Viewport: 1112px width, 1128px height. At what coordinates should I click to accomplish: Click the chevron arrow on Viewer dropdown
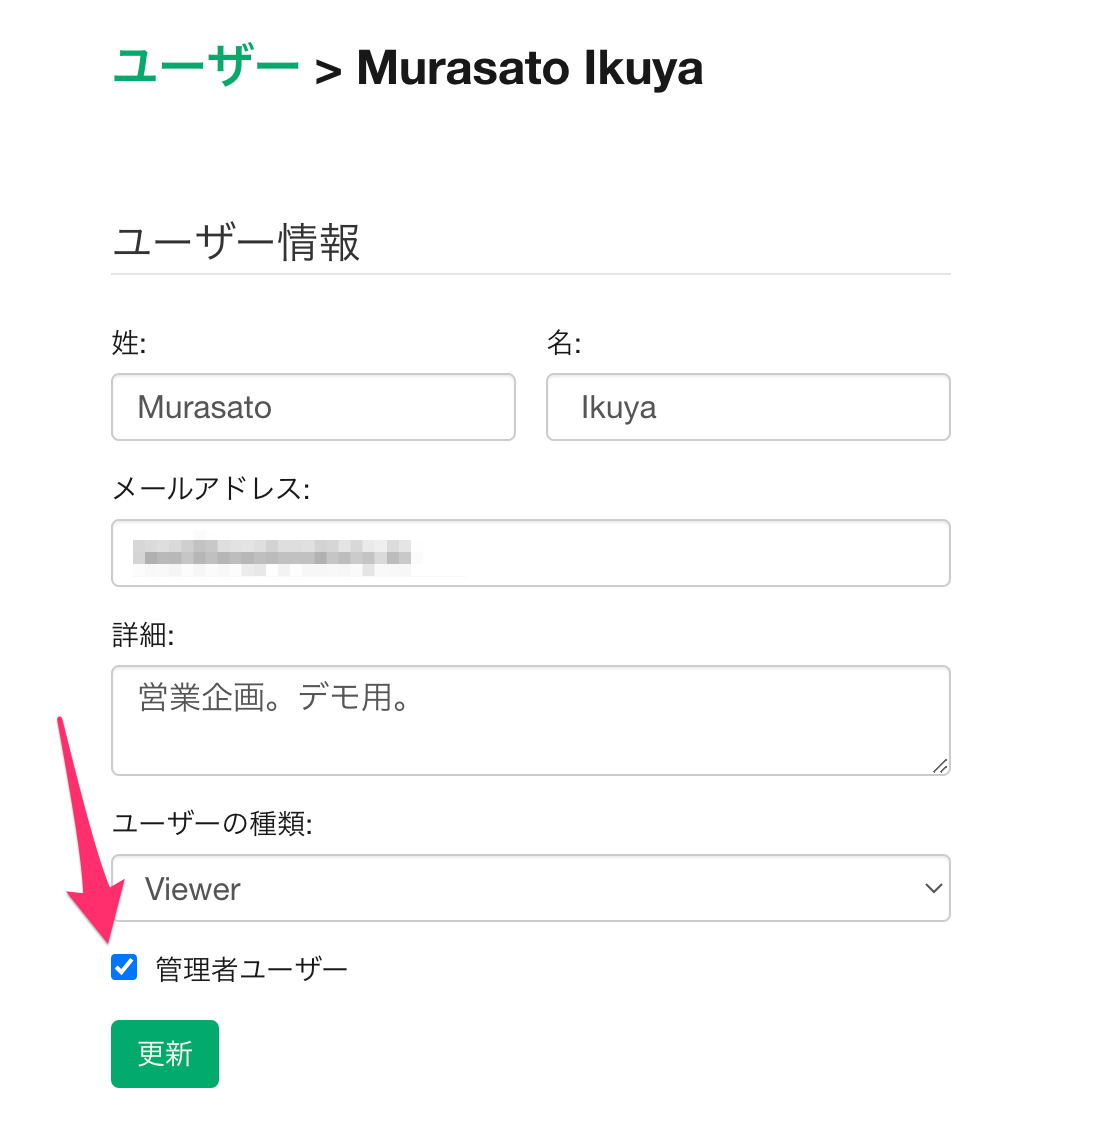933,888
